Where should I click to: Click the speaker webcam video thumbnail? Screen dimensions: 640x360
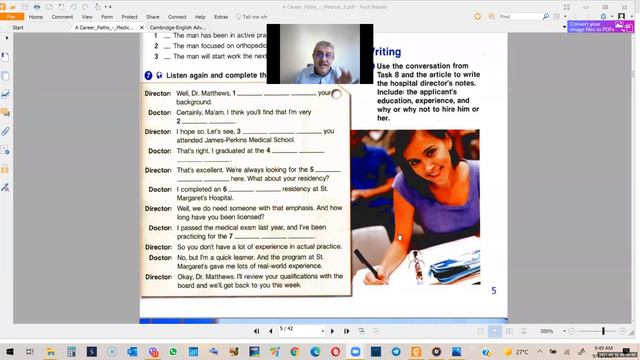320,54
